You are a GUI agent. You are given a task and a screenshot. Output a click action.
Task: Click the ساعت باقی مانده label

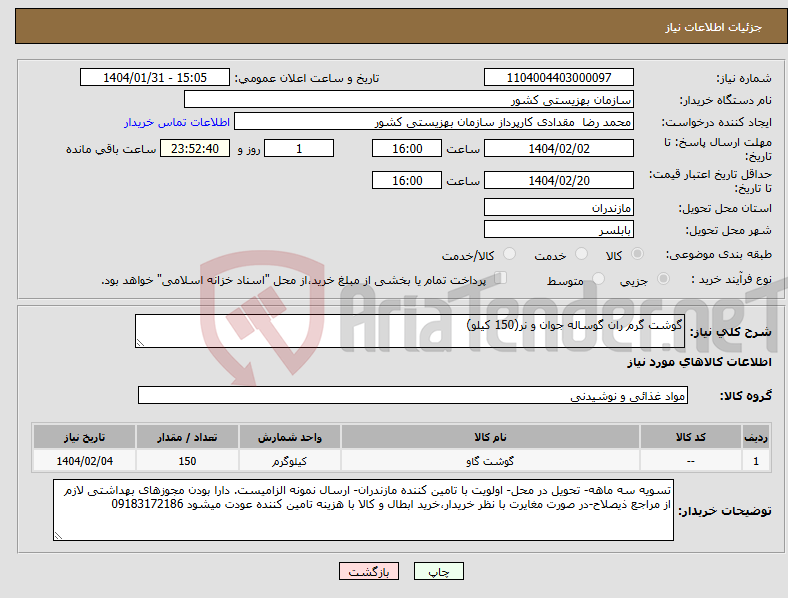point(111,149)
